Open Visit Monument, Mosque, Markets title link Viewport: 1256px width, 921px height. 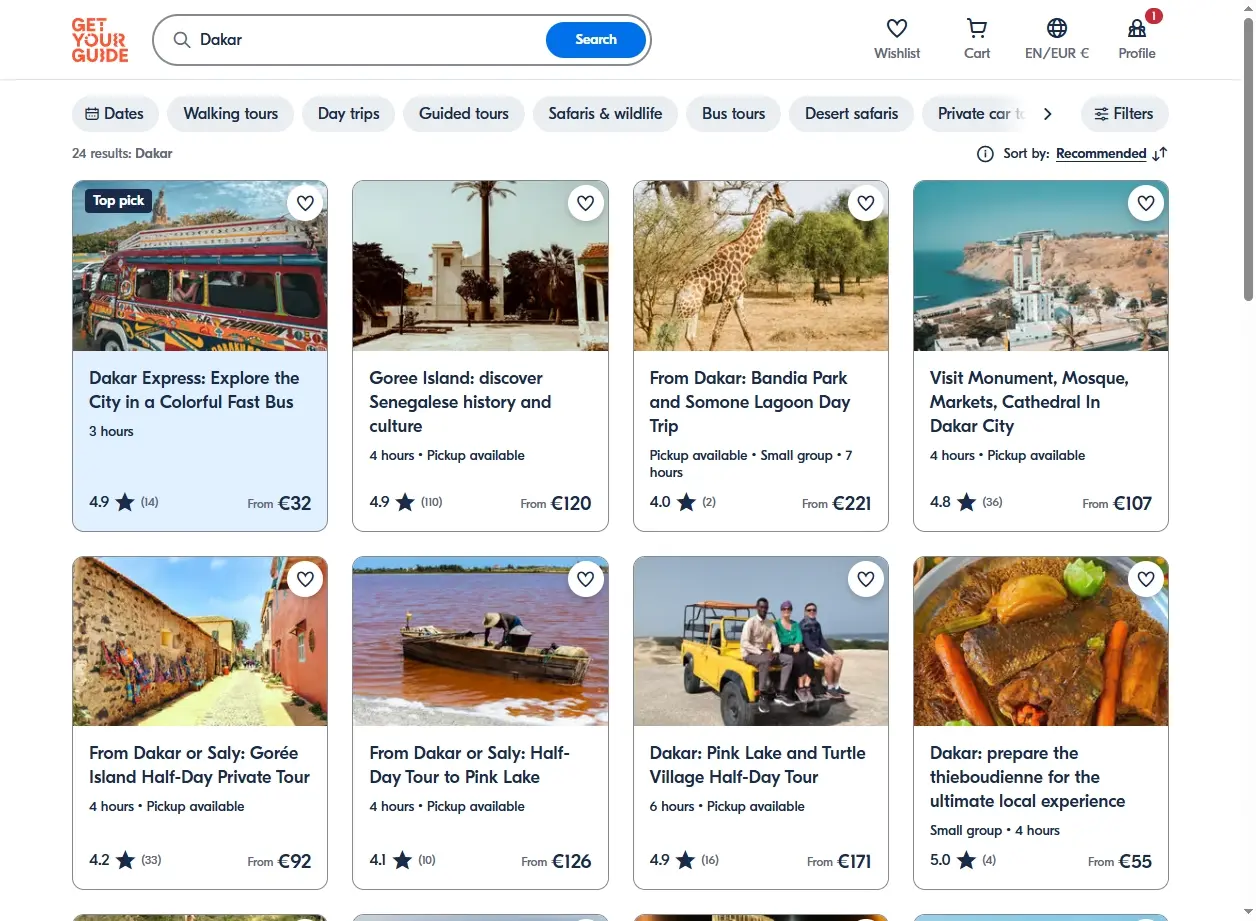click(1029, 402)
